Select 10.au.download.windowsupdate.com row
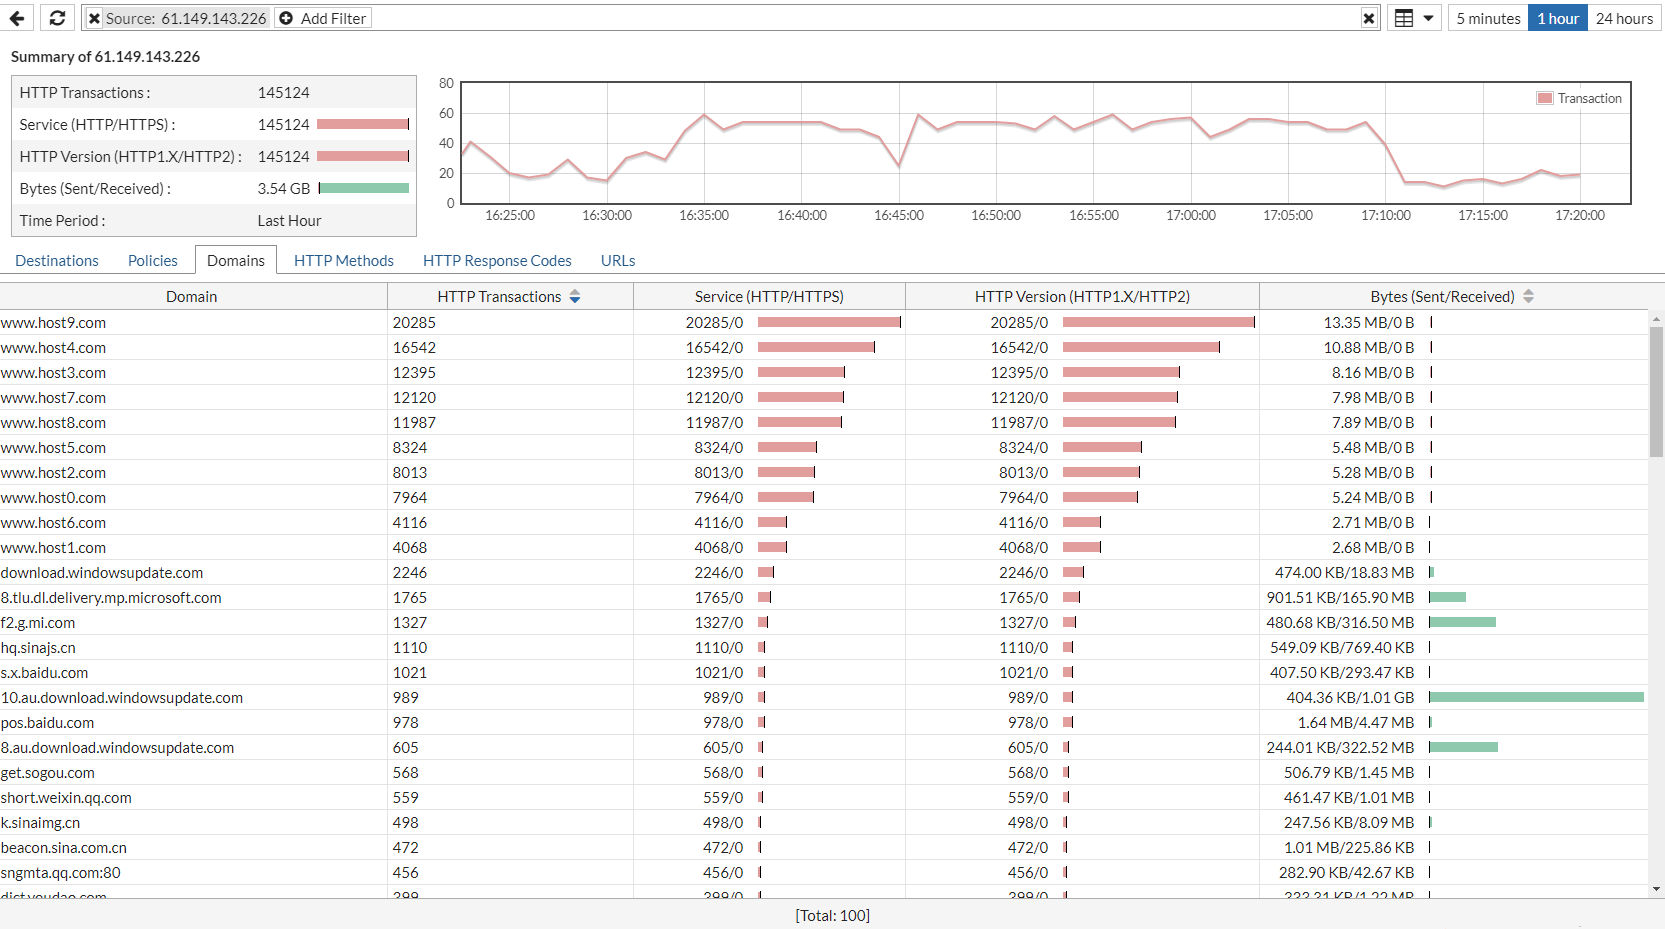1665x929 pixels. (x=824, y=697)
